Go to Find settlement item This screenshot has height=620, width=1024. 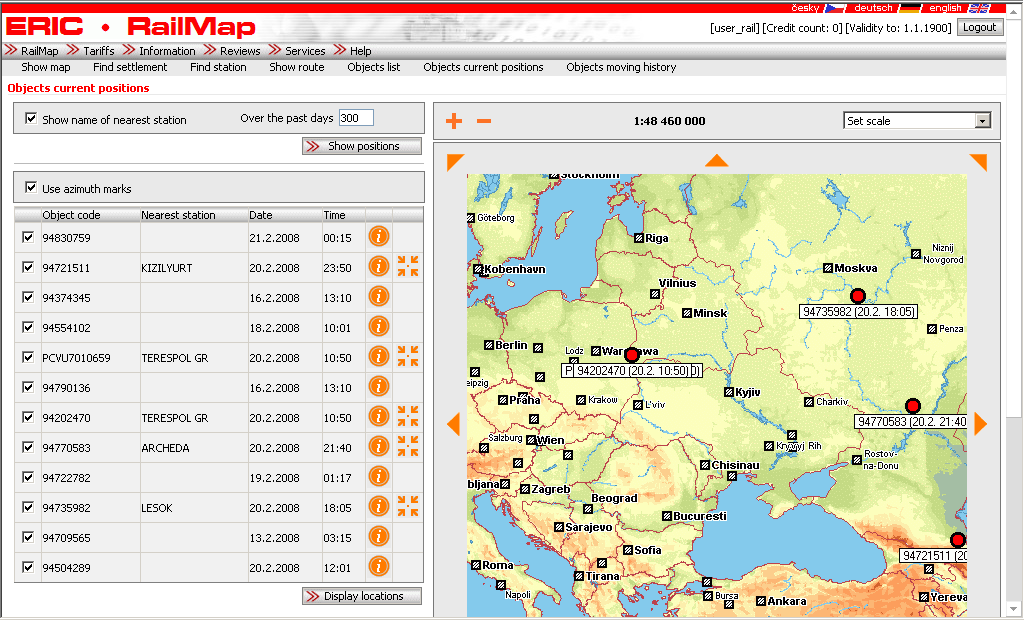click(x=130, y=67)
